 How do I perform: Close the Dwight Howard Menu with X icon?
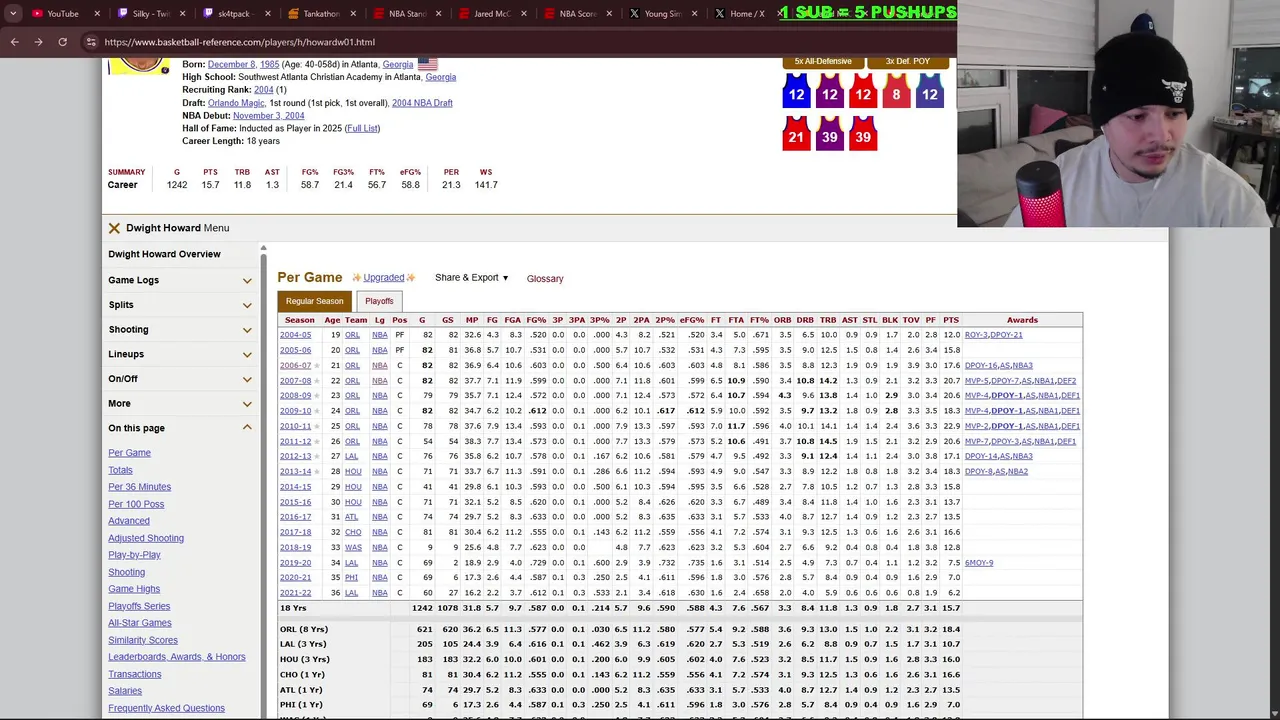tap(114, 228)
